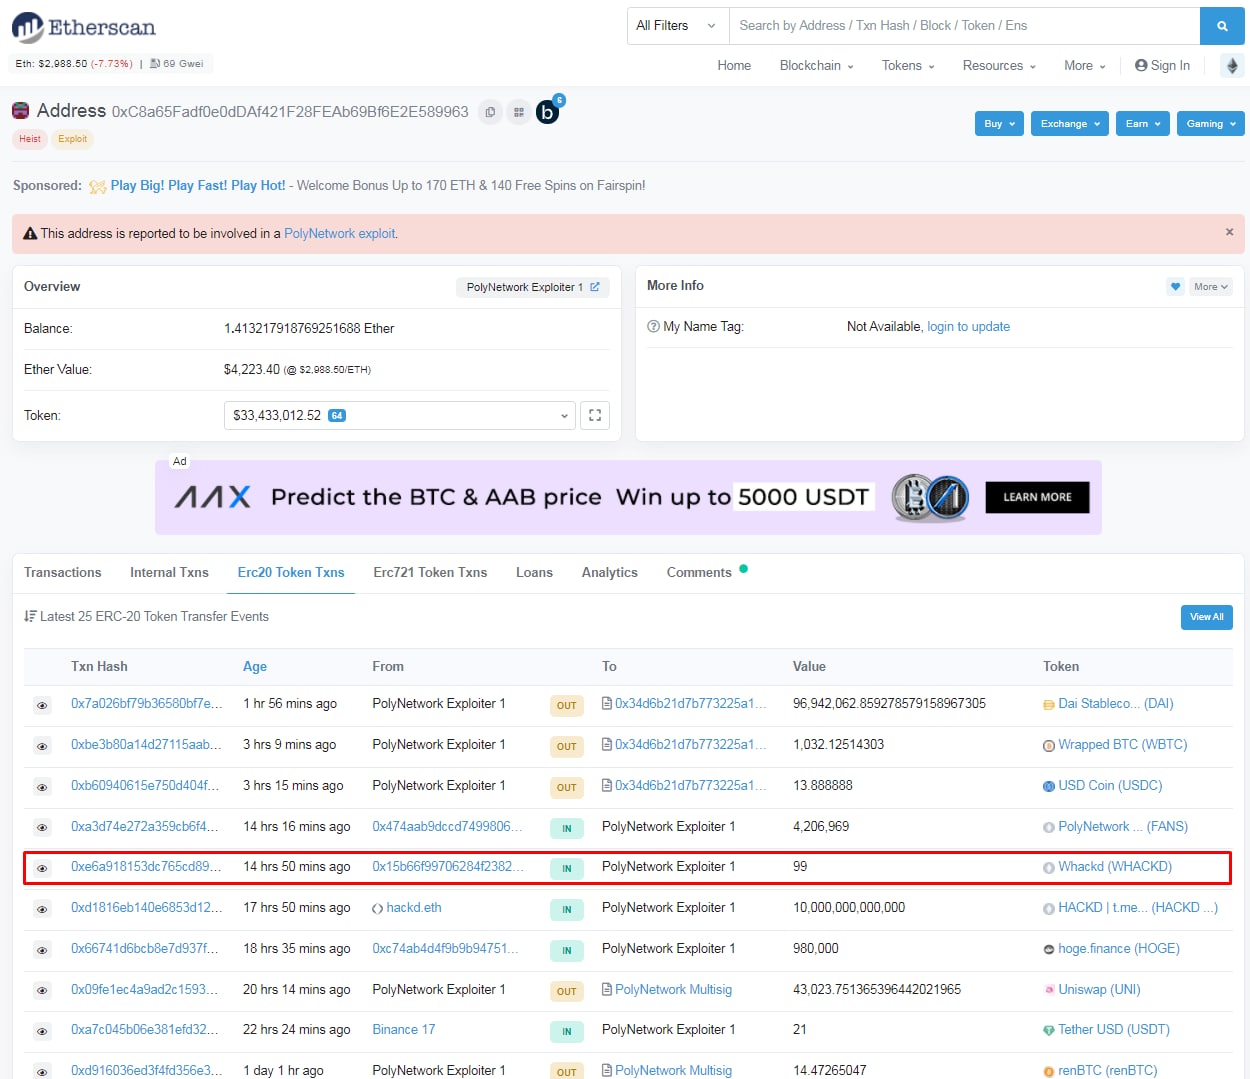Click the Home nav link

[x=734, y=65]
